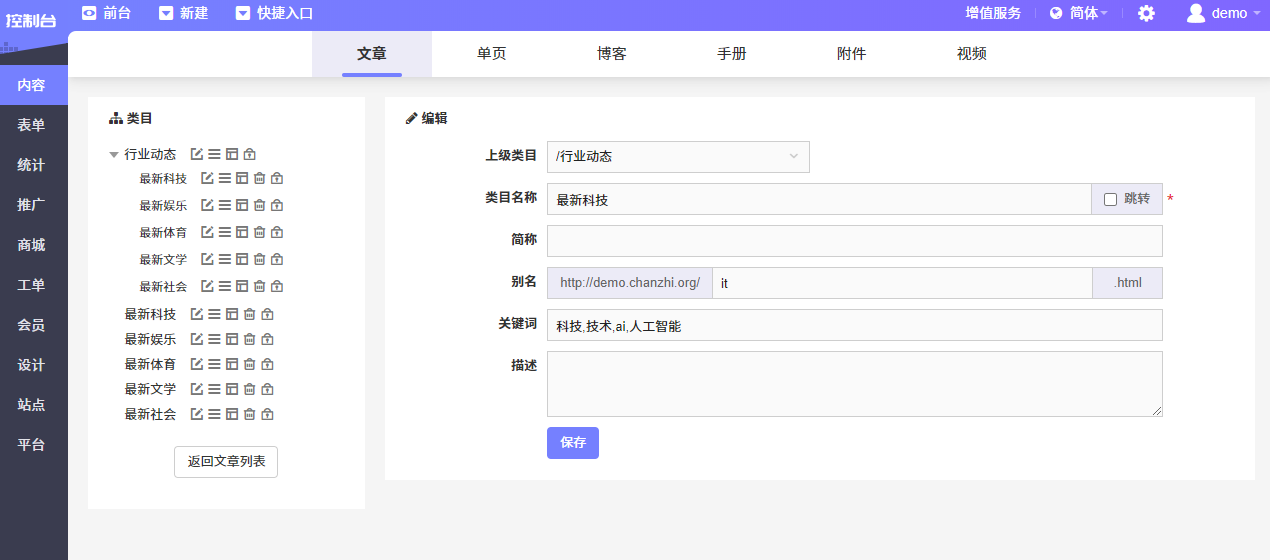The image size is (1270, 560).
Task: Open settings via the gear icon
Action: pos(1146,13)
